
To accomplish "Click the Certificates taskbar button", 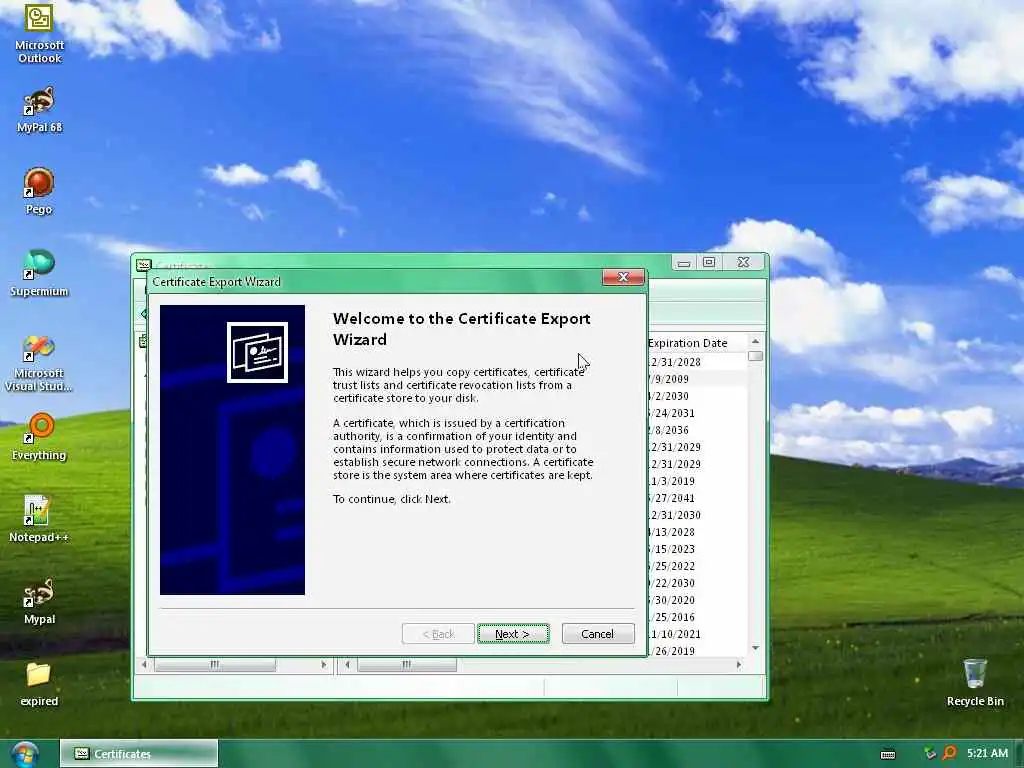I will 139,754.
